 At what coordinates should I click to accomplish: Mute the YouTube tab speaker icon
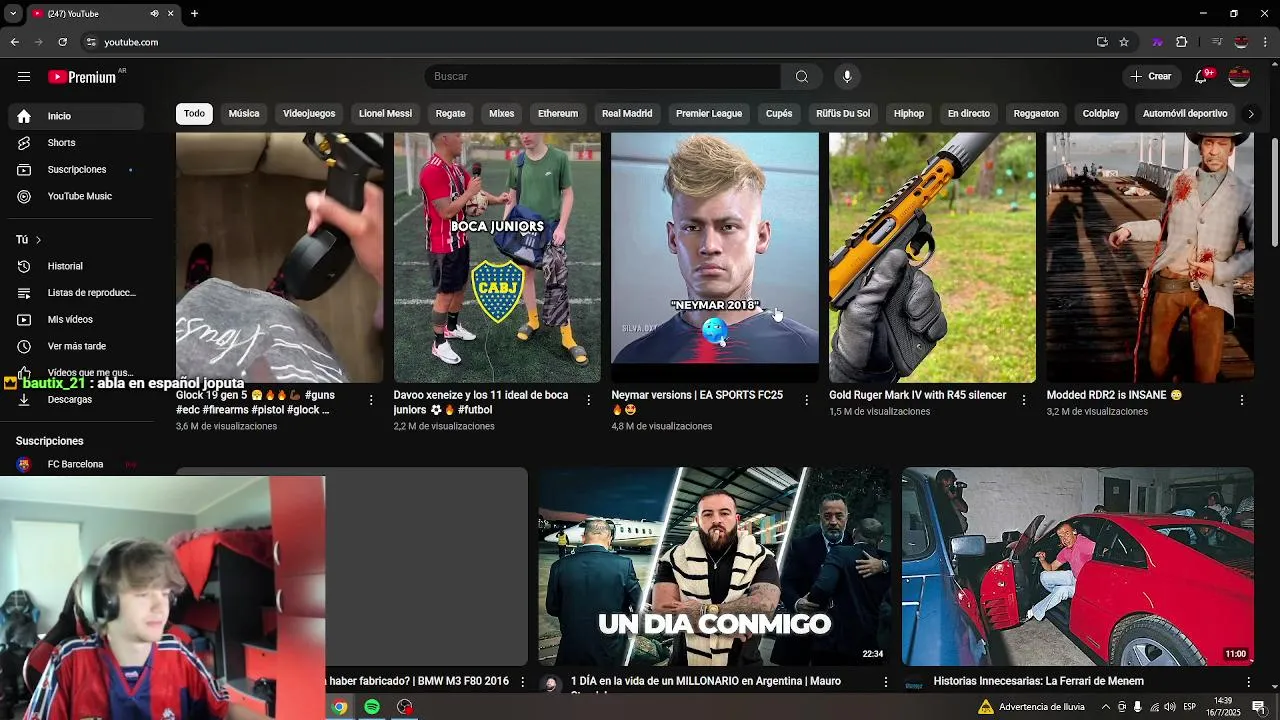(154, 14)
